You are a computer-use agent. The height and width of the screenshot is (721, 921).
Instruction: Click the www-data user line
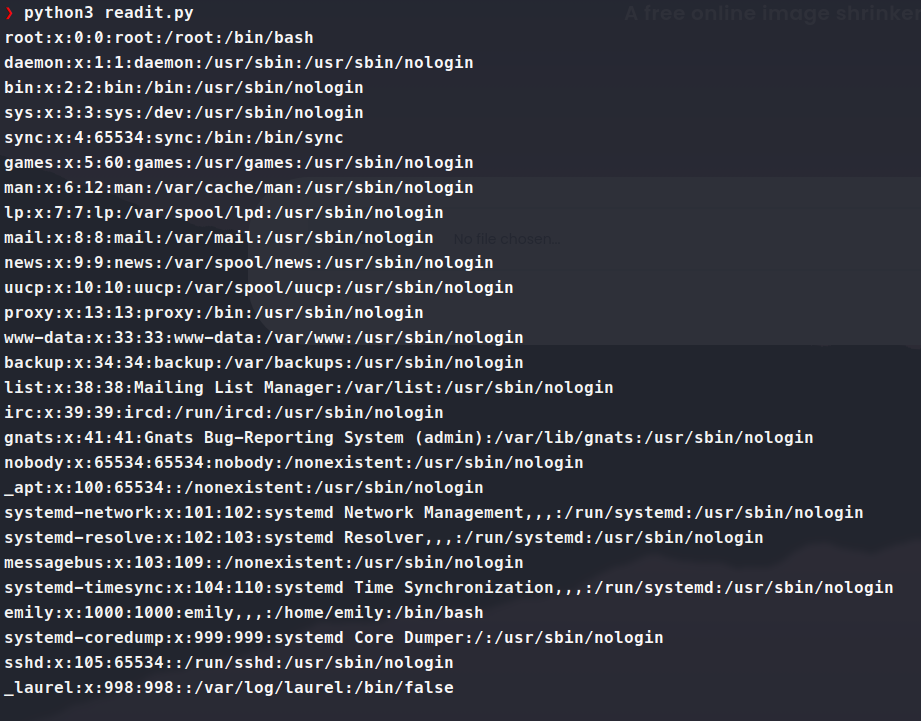(x=263, y=338)
